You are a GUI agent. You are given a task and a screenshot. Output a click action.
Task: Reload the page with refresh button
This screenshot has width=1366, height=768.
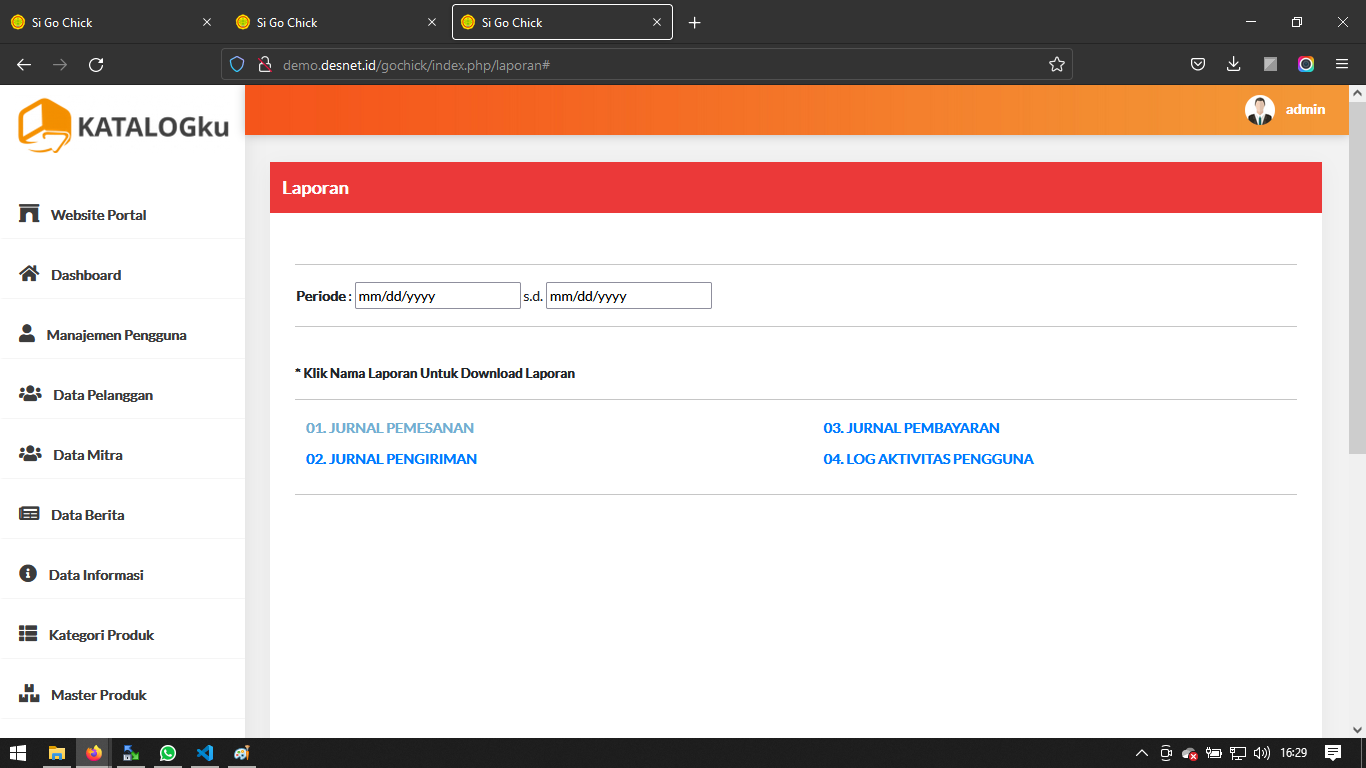point(96,65)
